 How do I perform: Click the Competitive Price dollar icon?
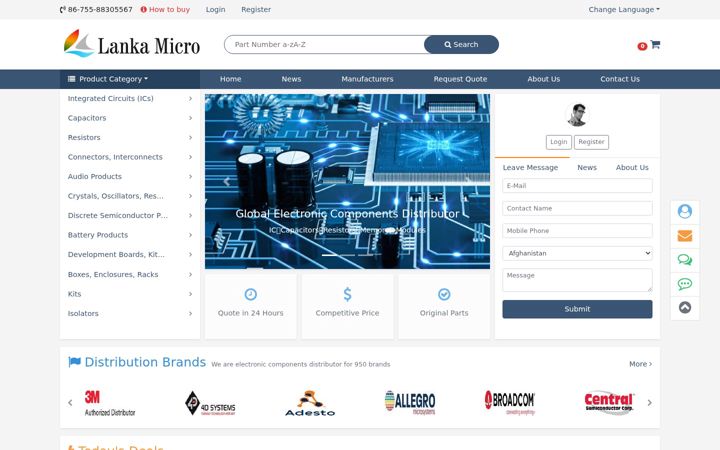click(347, 294)
